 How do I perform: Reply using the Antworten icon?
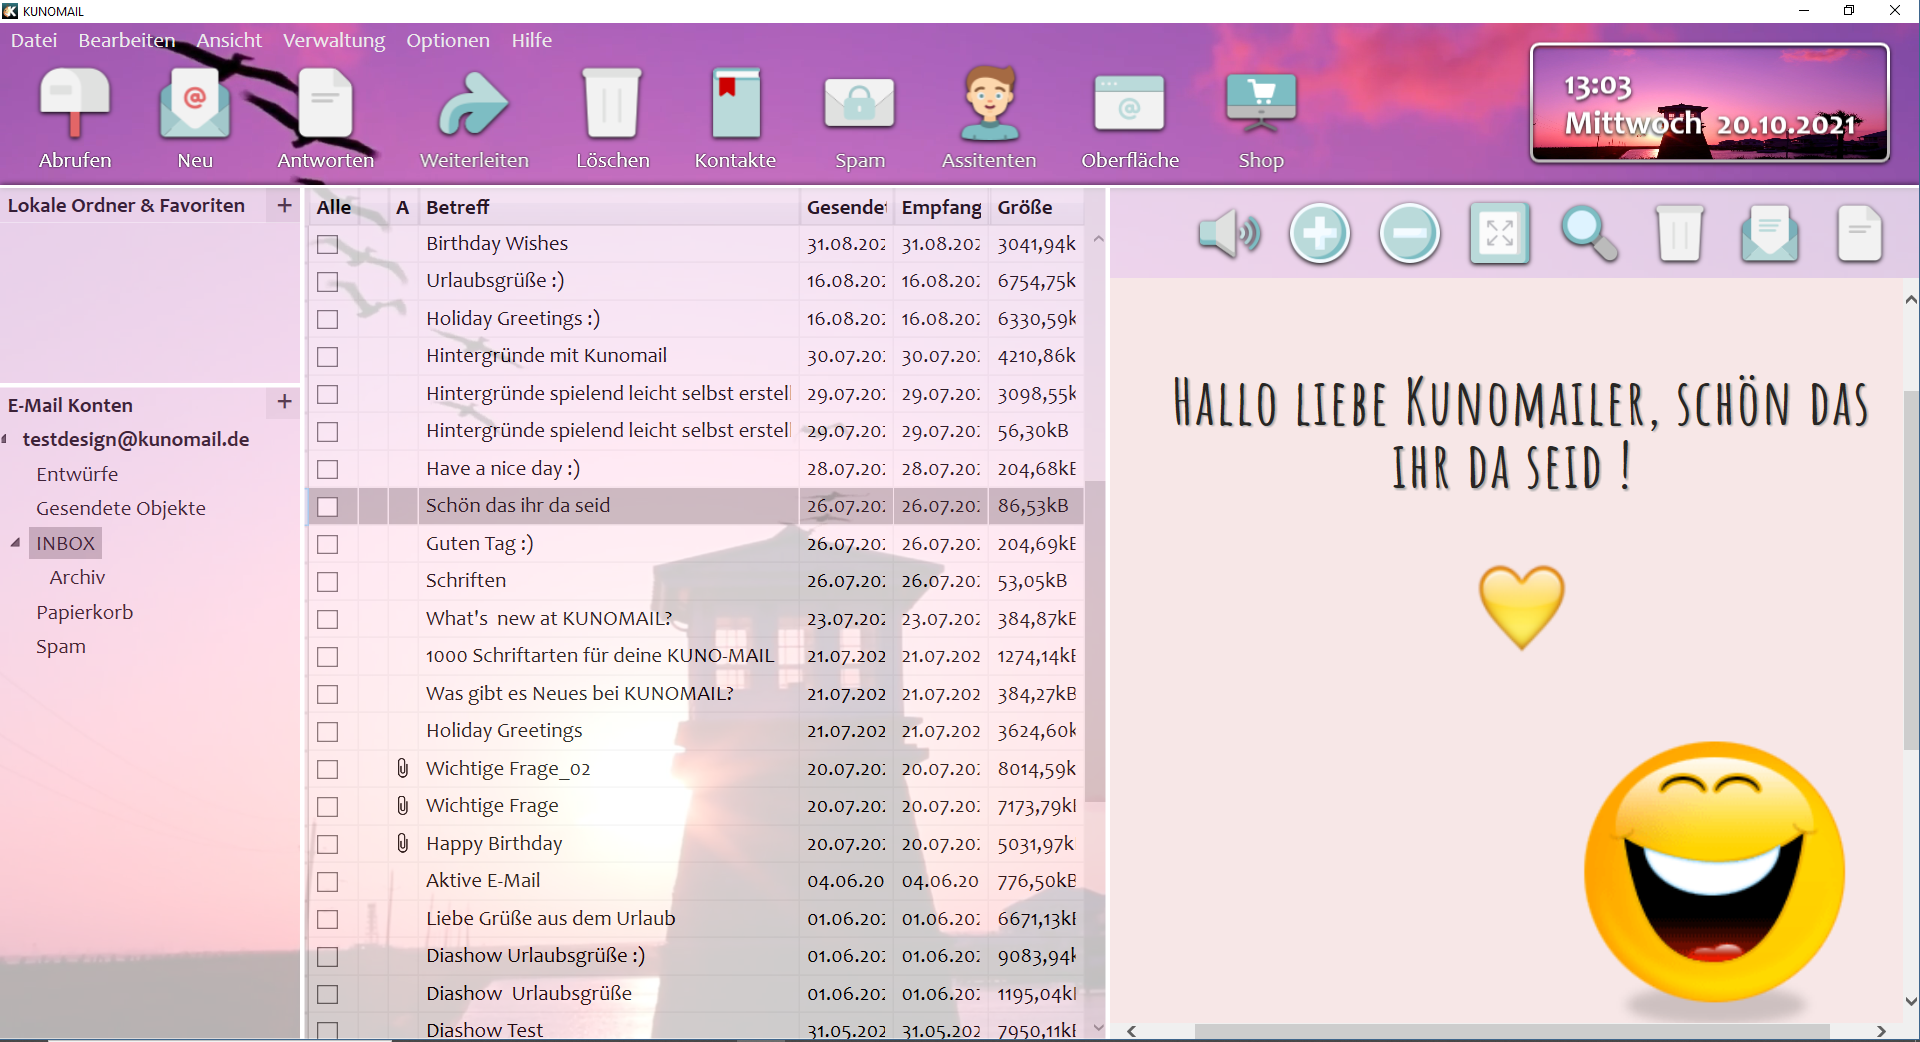(325, 103)
